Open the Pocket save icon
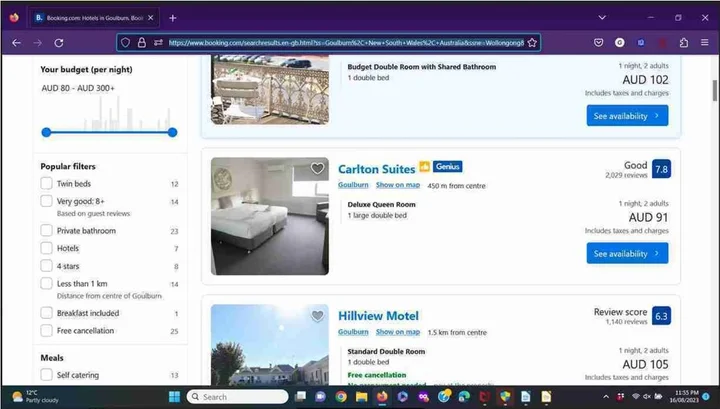Image resolution: width=720 pixels, height=409 pixels. (598, 43)
